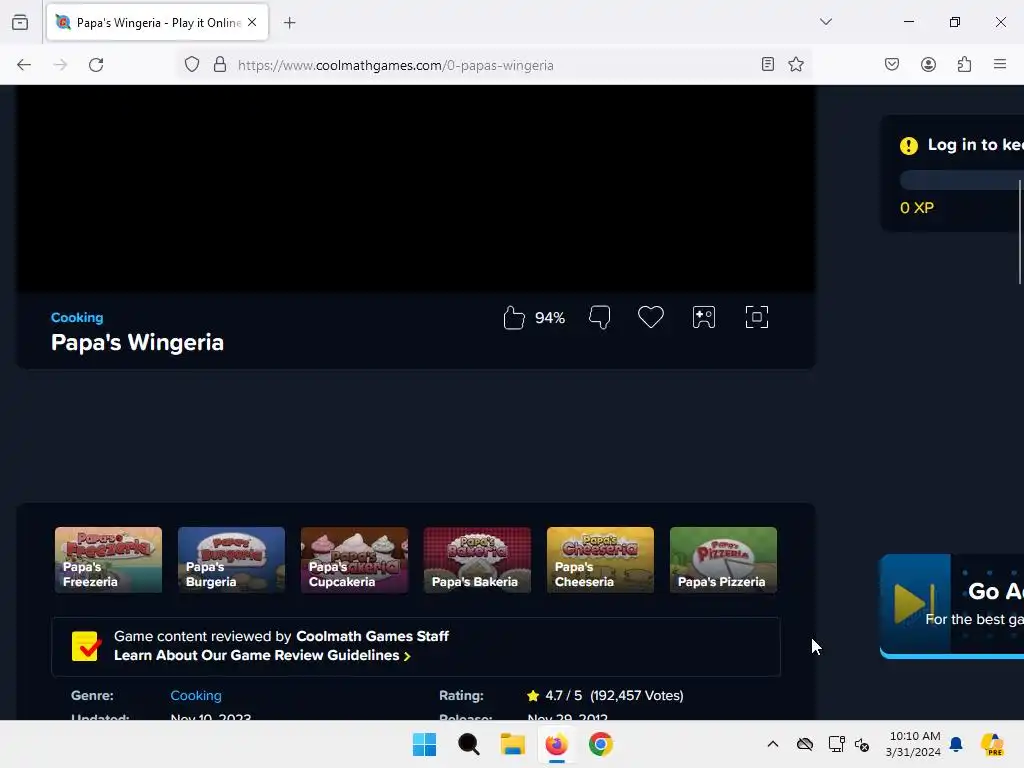Open File Explorer from taskbar

coord(513,744)
